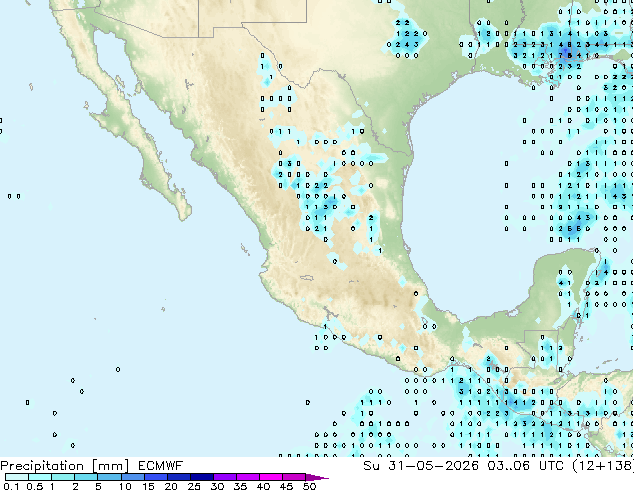The image size is (634, 490).
Task: Click the 'ECMWF' model label
Action: (160, 466)
